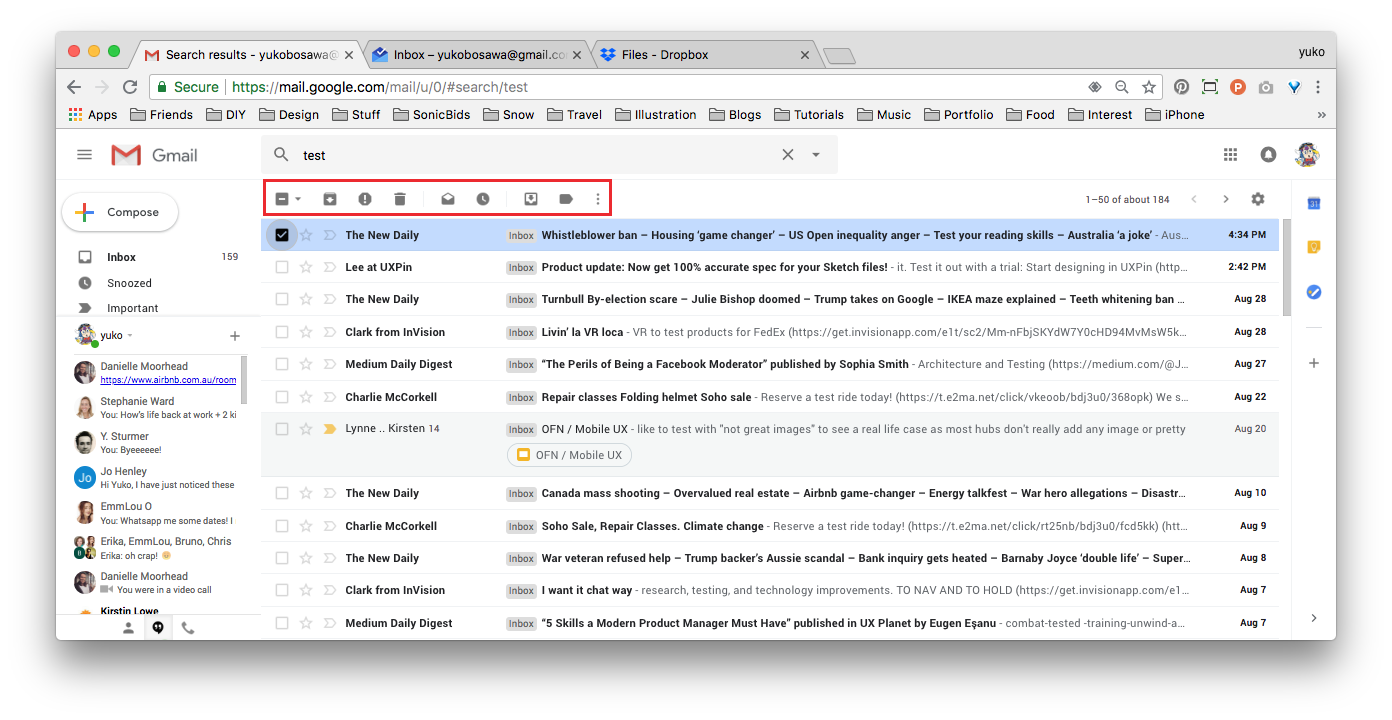Tick checkbox for Clark from InVision Livin' la VR
Screen dimensions: 1392x720
282,332
